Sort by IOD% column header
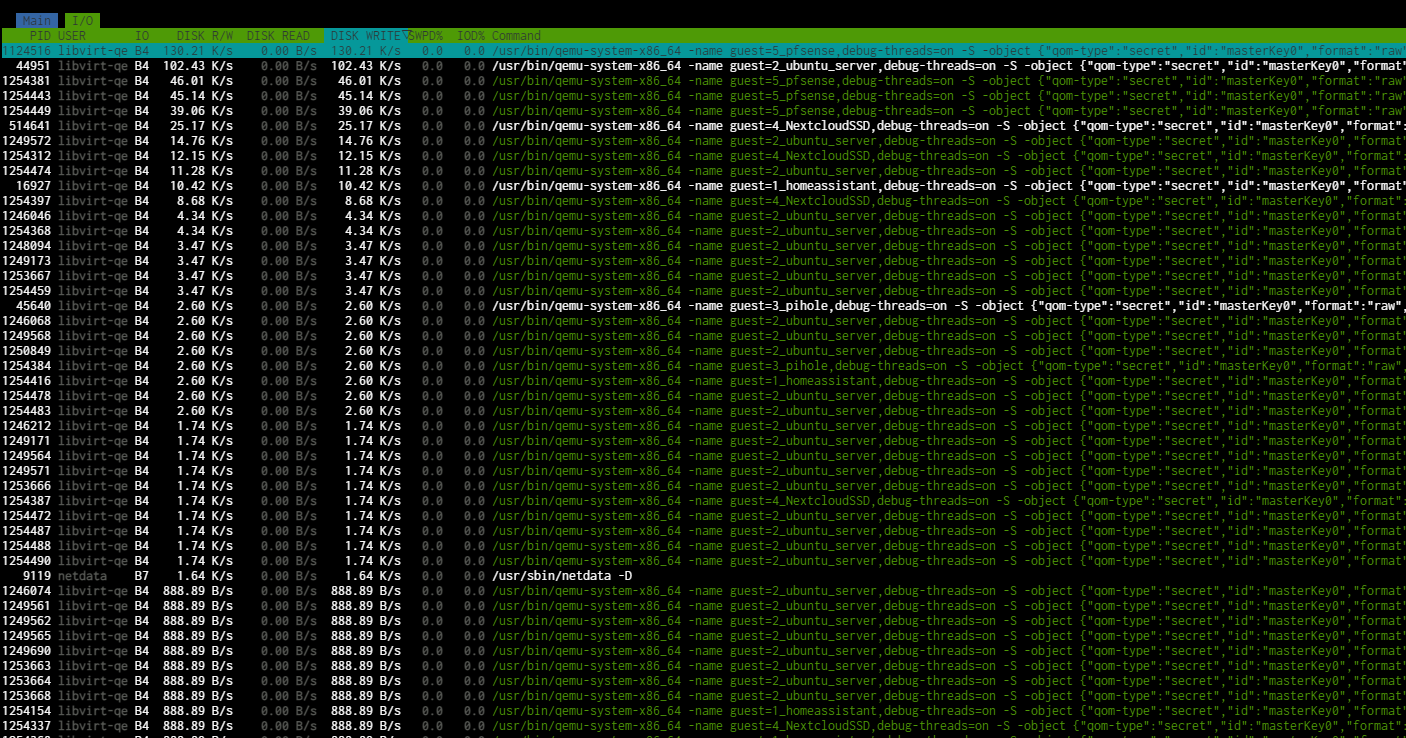This screenshot has height=738, width=1406. (x=471, y=36)
